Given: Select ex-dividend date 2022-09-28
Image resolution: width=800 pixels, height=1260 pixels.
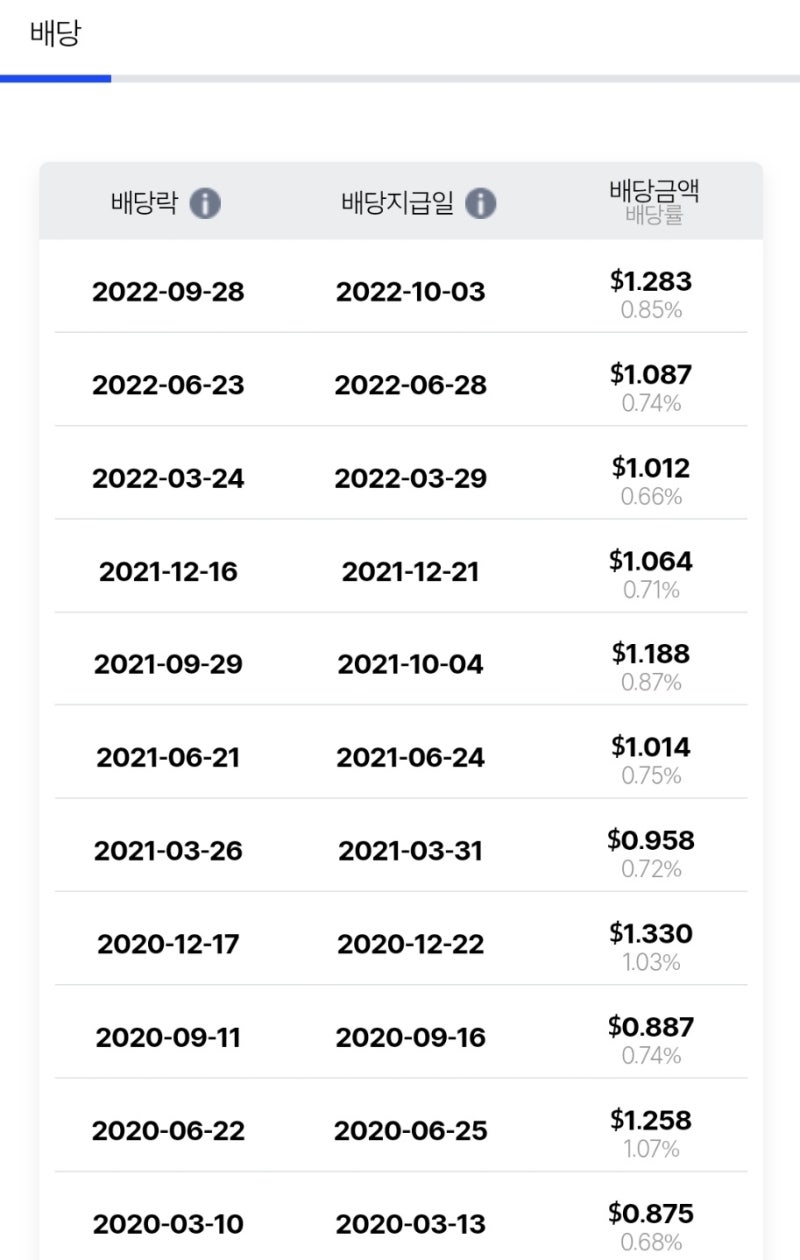Looking at the screenshot, I should pos(168,292).
